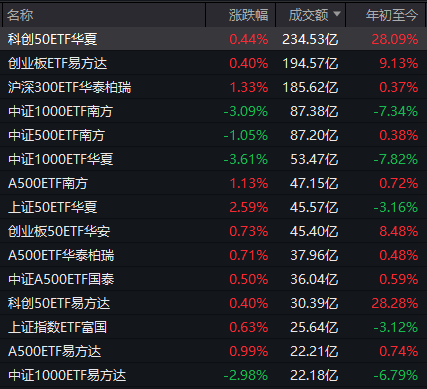Click the 30.39亿 turnover value
427x389 pixels.
(x=314, y=303)
